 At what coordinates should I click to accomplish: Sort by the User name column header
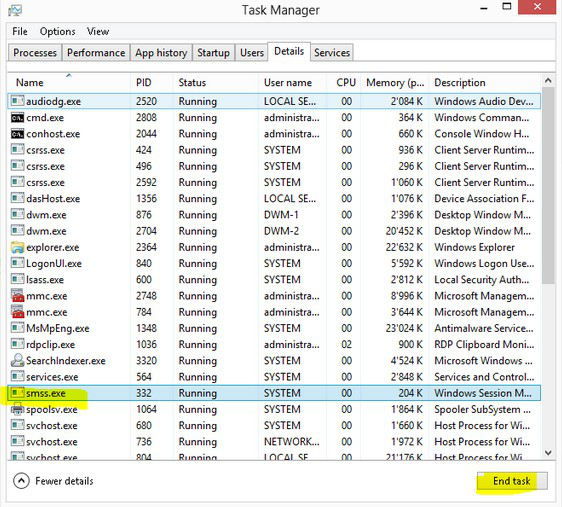[292, 82]
